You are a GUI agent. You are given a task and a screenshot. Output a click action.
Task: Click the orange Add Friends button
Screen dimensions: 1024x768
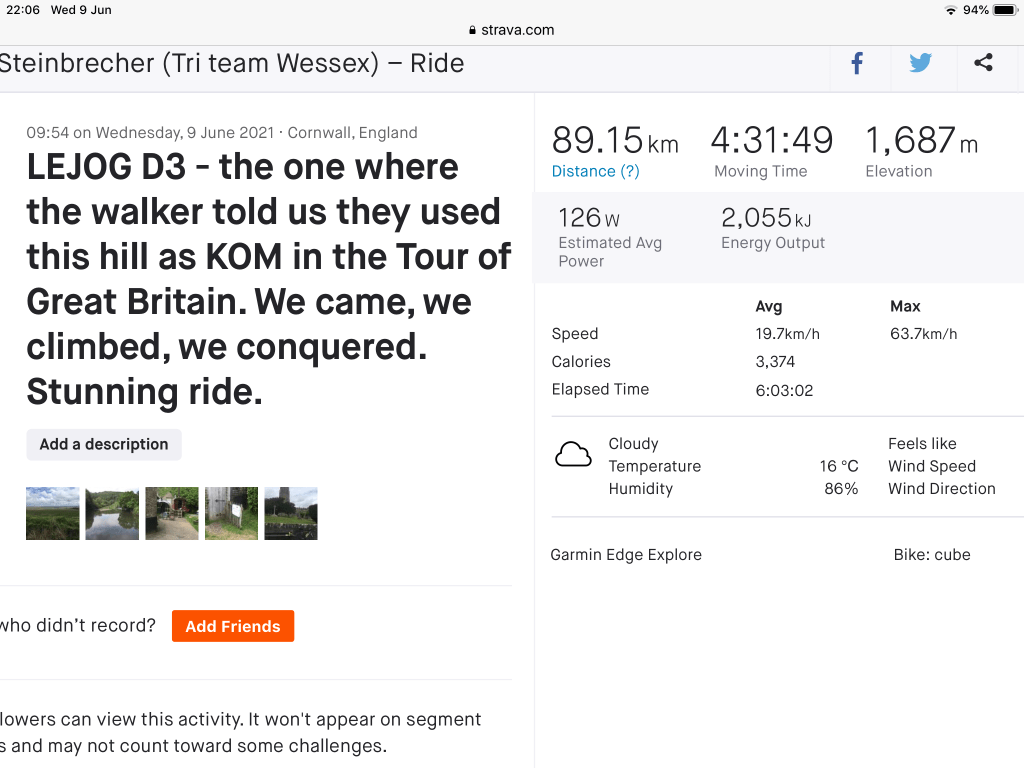pyautogui.click(x=233, y=626)
